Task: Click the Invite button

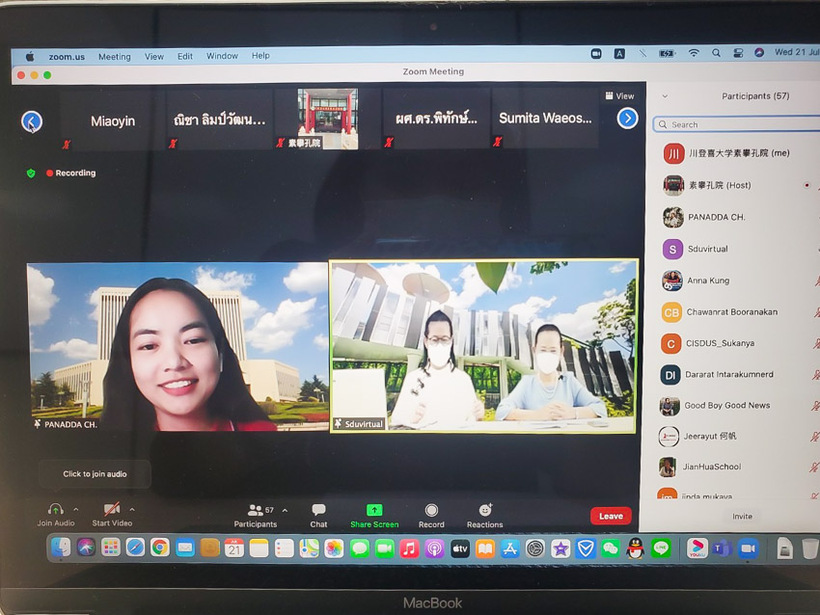Action: 742,516
